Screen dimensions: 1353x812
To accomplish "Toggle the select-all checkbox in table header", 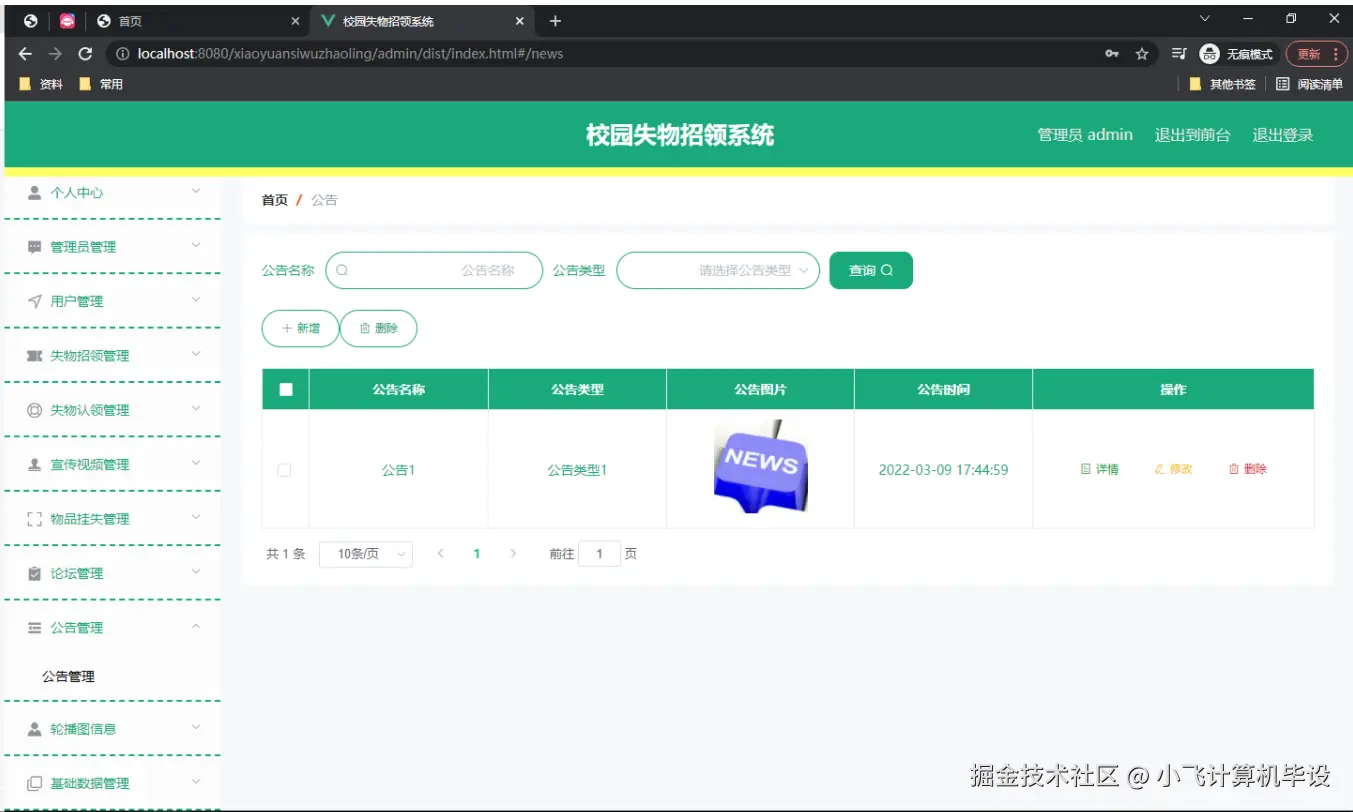I will (x=284, y=389).
